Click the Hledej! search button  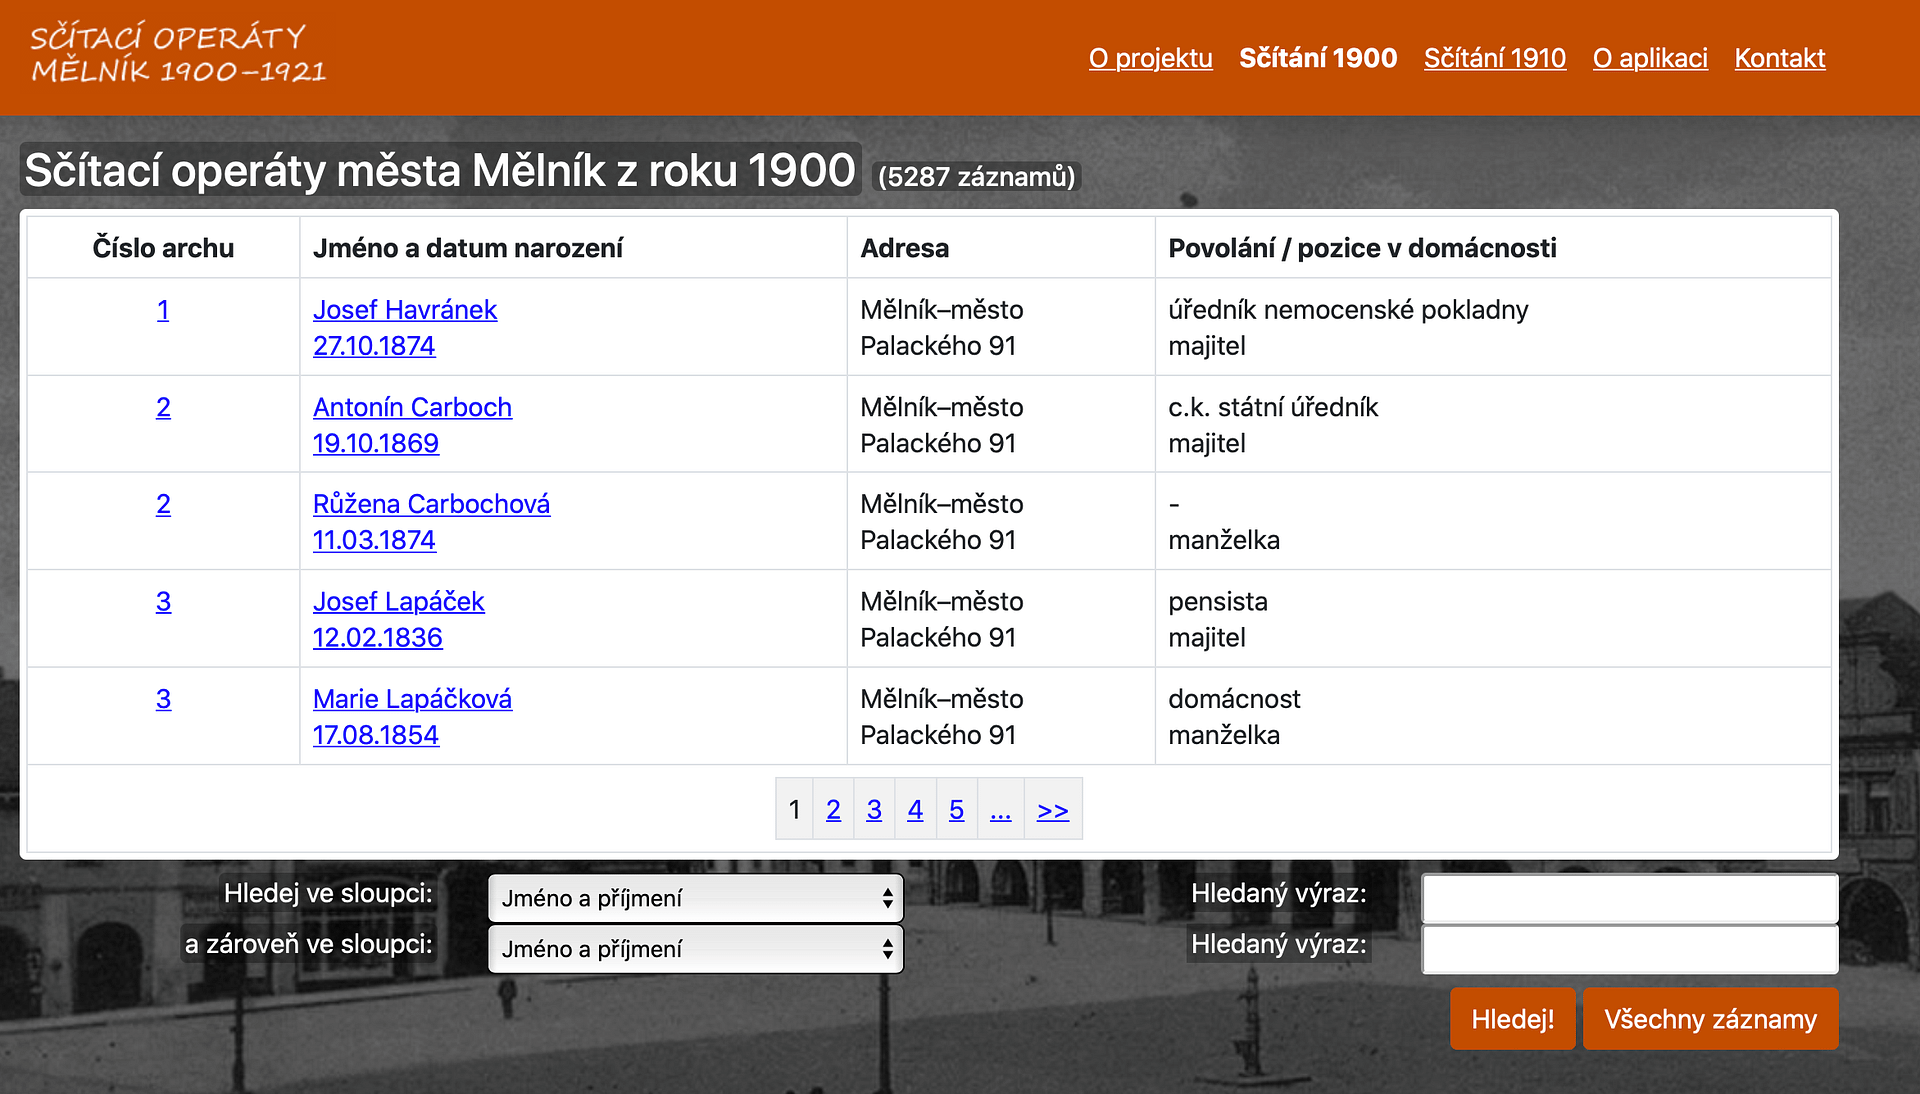pyautogui.click(x=1512, y=1019)
